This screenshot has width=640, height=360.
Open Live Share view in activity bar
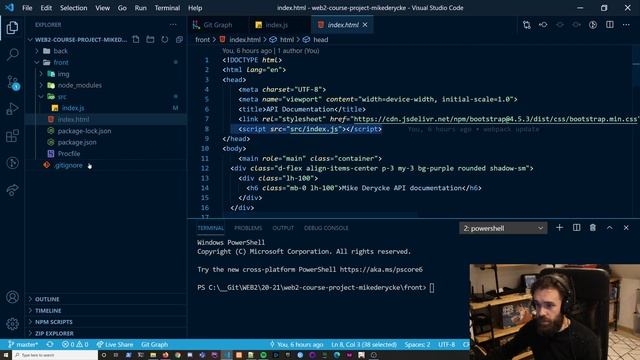(12, 190)
